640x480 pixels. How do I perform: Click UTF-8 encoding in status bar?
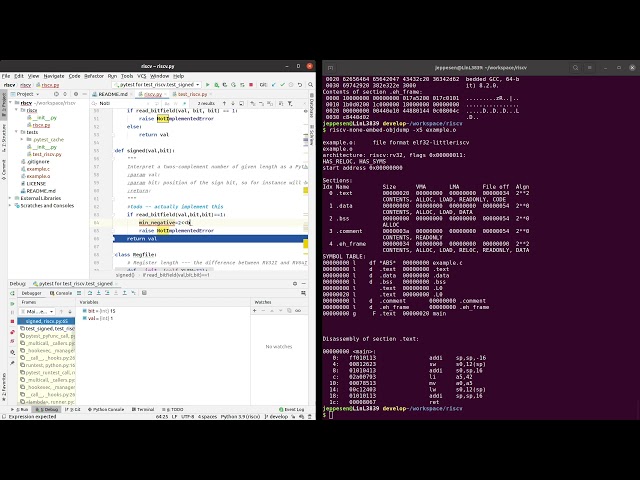[187, 417]
